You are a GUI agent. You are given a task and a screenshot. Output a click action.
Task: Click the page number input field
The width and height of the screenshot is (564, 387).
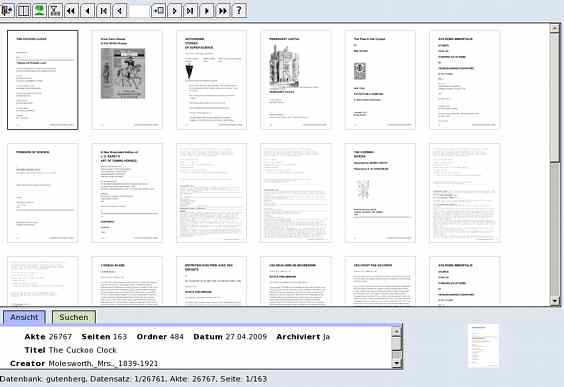[x=139, y=11]
